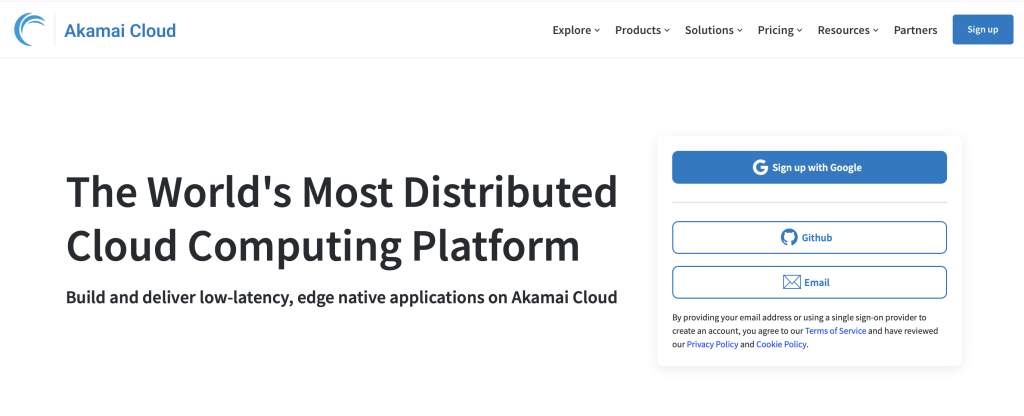The width and height of the screenshot is (1024, 416).
Task: Open the Privacy Policy link
Action: click(712, 344)
